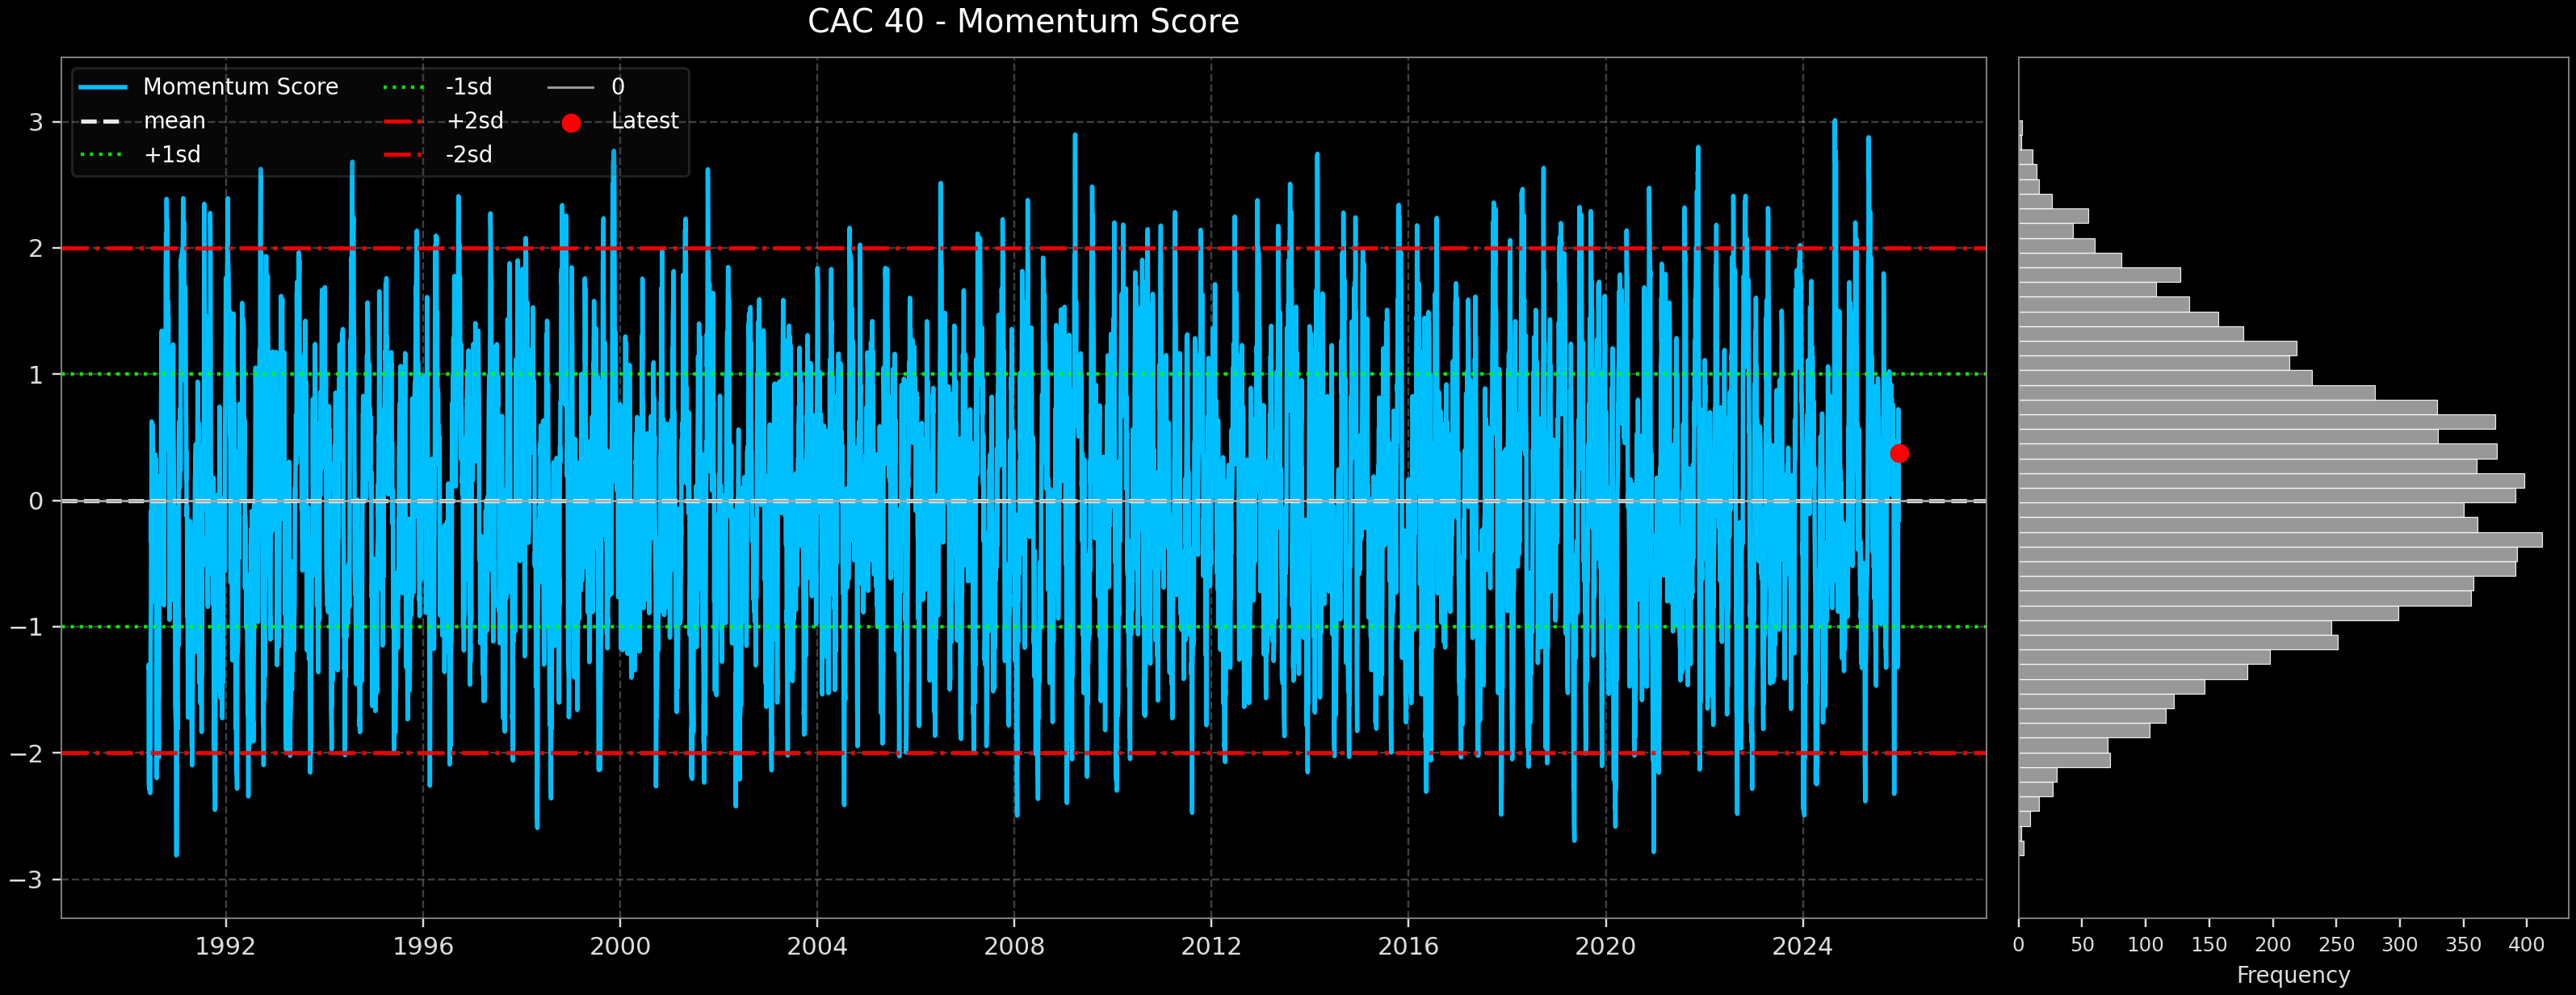Click the longest histogram bar

coord(2280,540)
